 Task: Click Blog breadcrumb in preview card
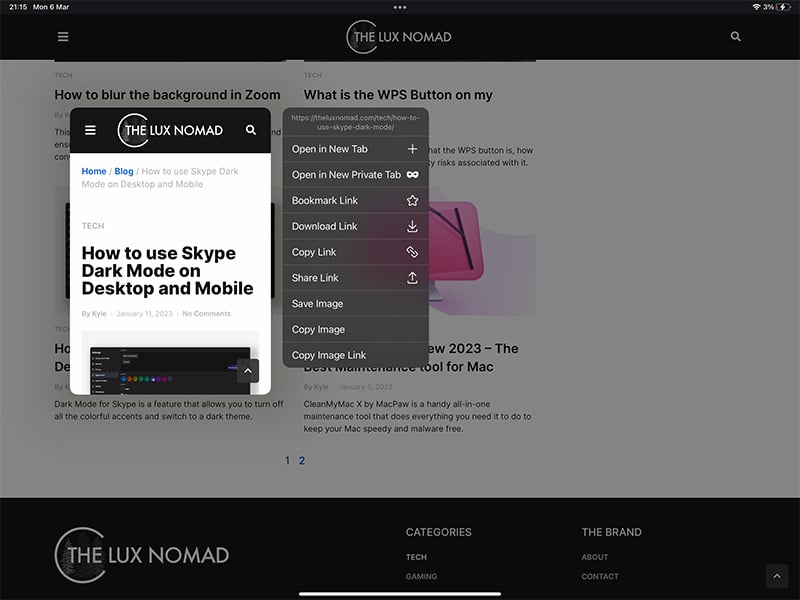click(x=124, y=171)
